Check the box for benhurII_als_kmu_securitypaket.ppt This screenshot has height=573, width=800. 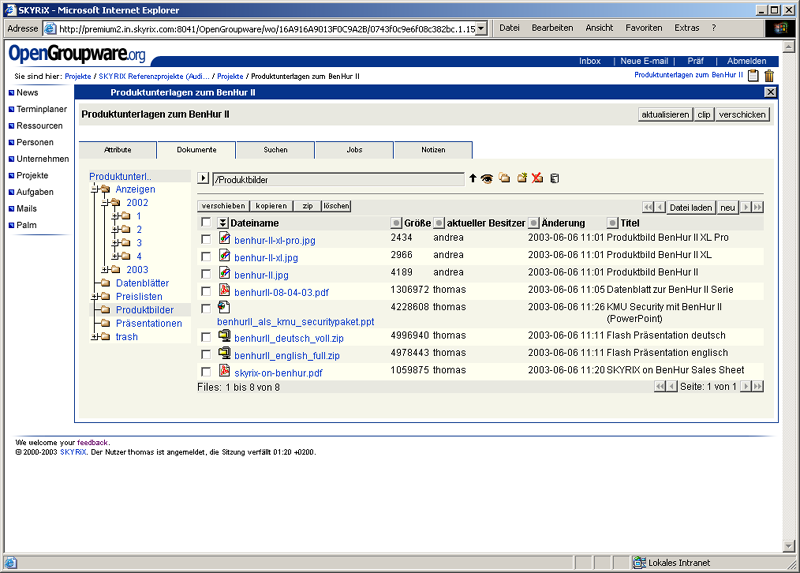[206, 308]
